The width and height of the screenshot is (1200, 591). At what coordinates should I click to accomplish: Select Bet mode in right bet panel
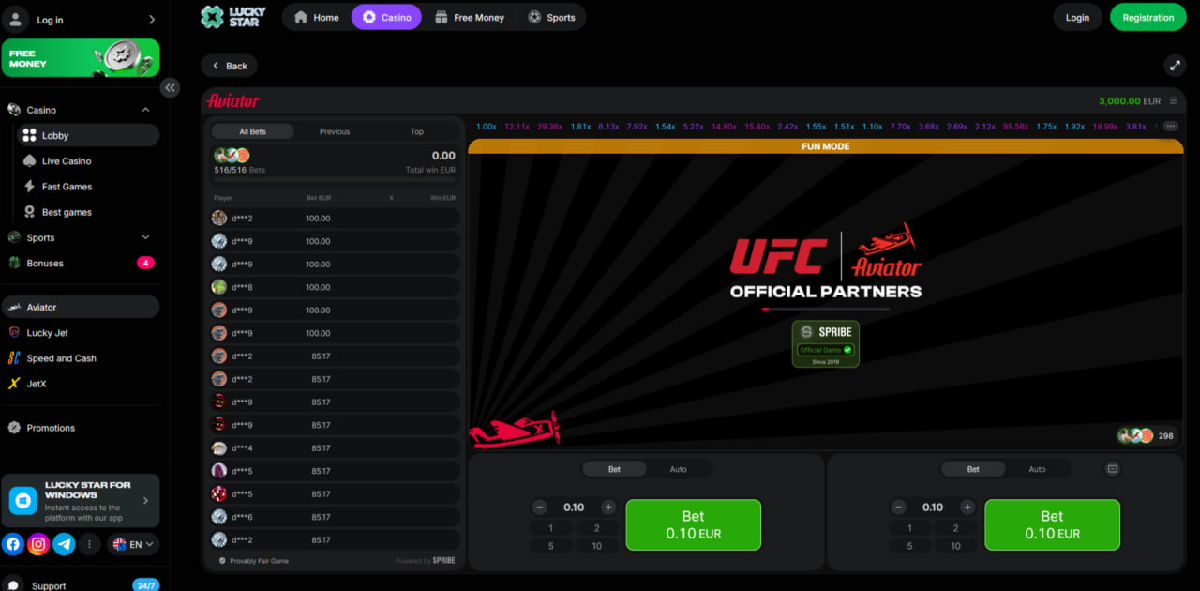coord(973,469)
